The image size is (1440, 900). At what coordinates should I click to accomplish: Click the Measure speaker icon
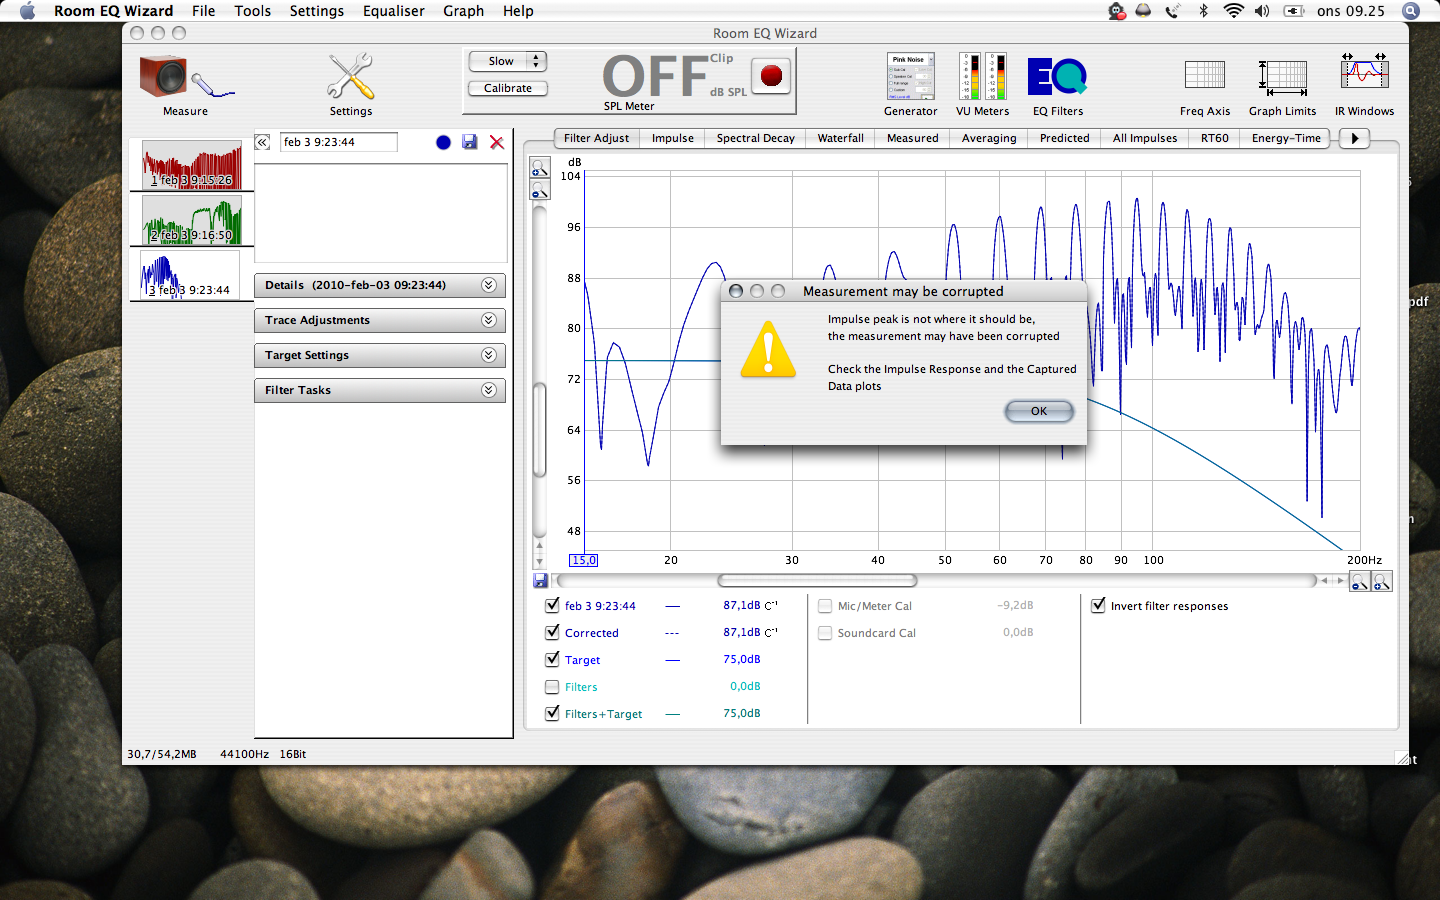tap(185, 78)
